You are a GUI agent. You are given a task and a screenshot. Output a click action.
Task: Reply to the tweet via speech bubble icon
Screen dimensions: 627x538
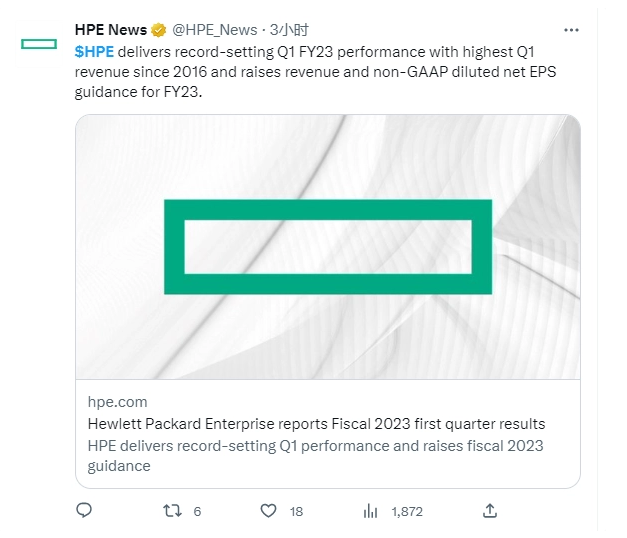[84, 511]
